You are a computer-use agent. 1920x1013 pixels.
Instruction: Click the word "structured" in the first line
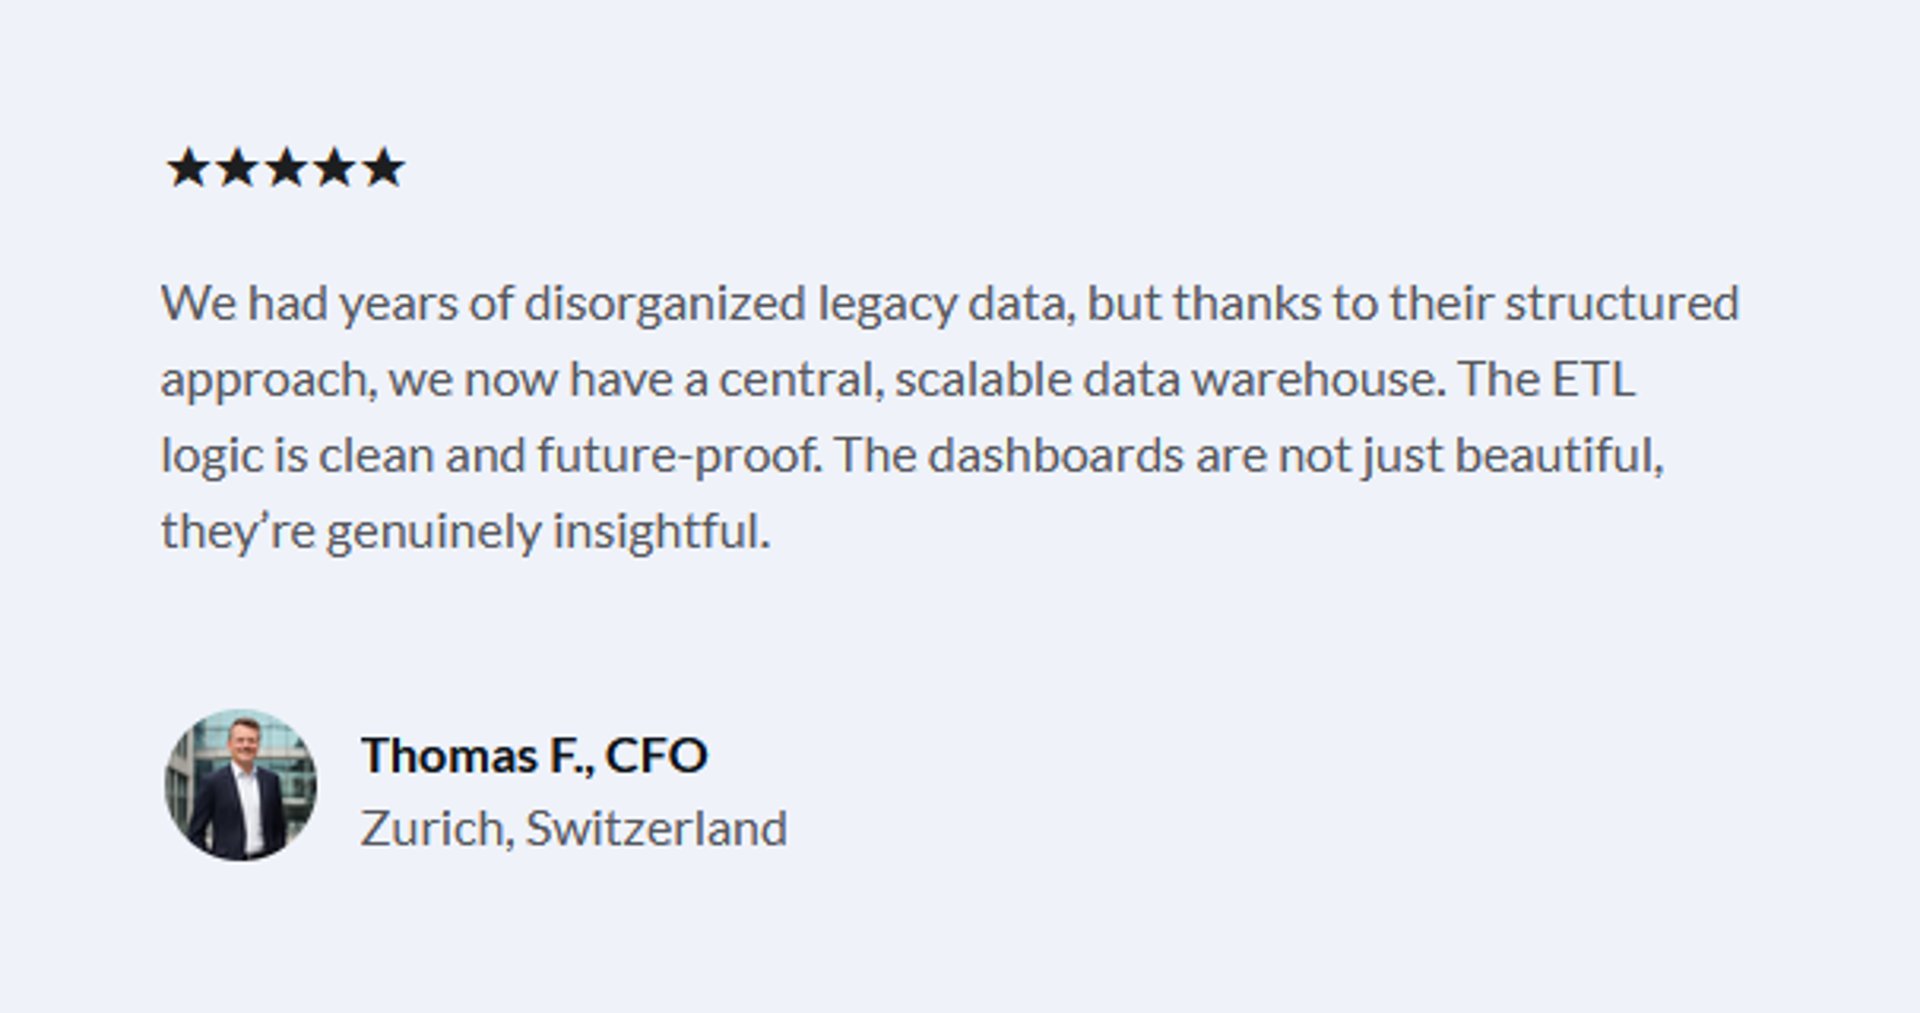[x=1622, y=303]
